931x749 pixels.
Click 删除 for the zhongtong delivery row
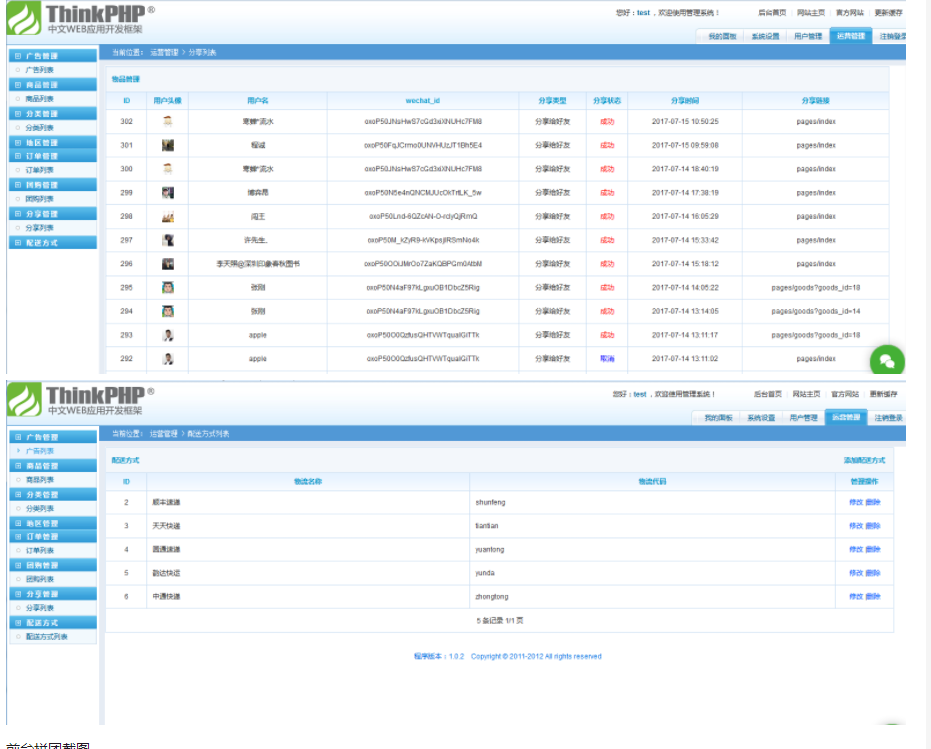(873, 596)
